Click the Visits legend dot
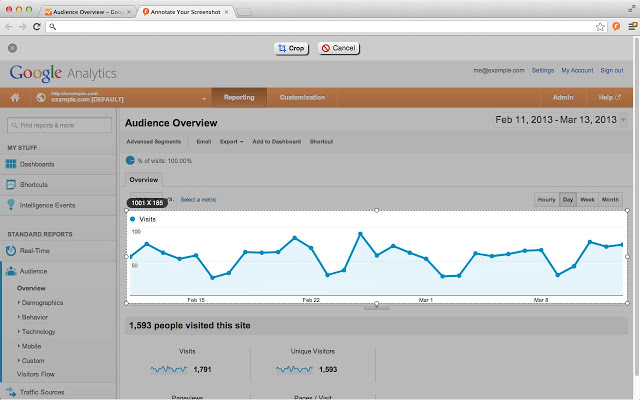This screenshot has width=640, height=400. click(x=132, y=219)
